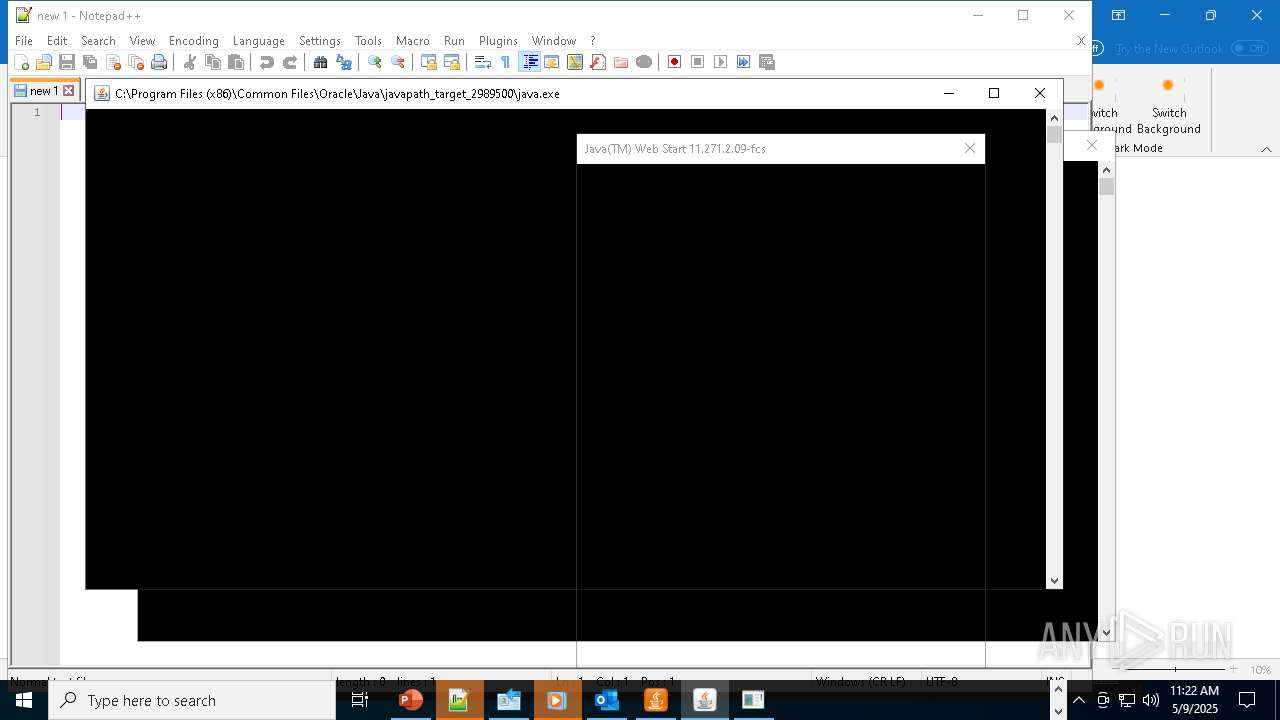Zoom in using the toolbar icon
Viewport: 1280px width, 720px height.
click(375, 62)
